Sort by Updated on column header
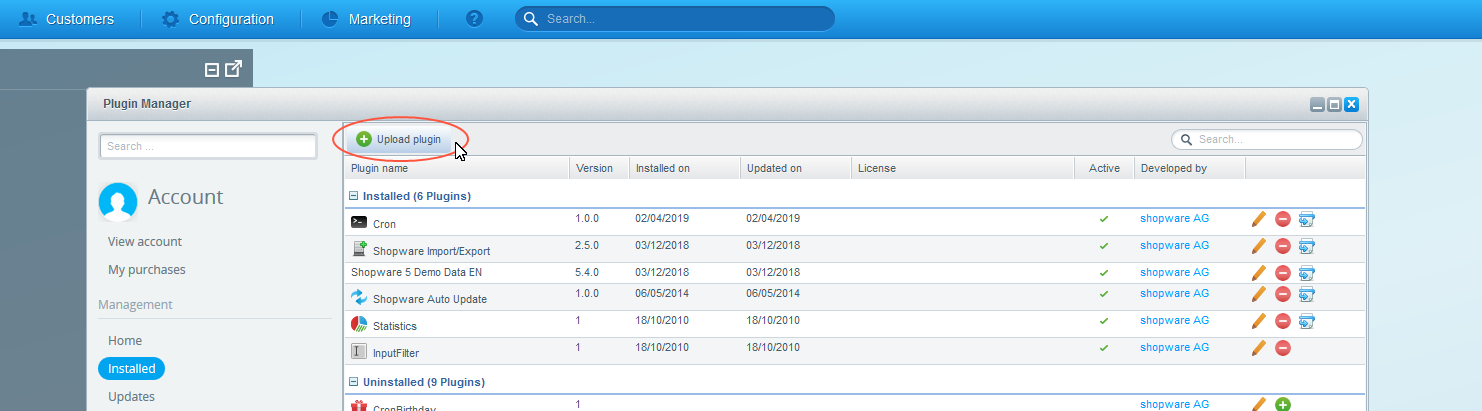Image resolution: width=1482 pixels, height=411 pixels. (x=796, y=168)
